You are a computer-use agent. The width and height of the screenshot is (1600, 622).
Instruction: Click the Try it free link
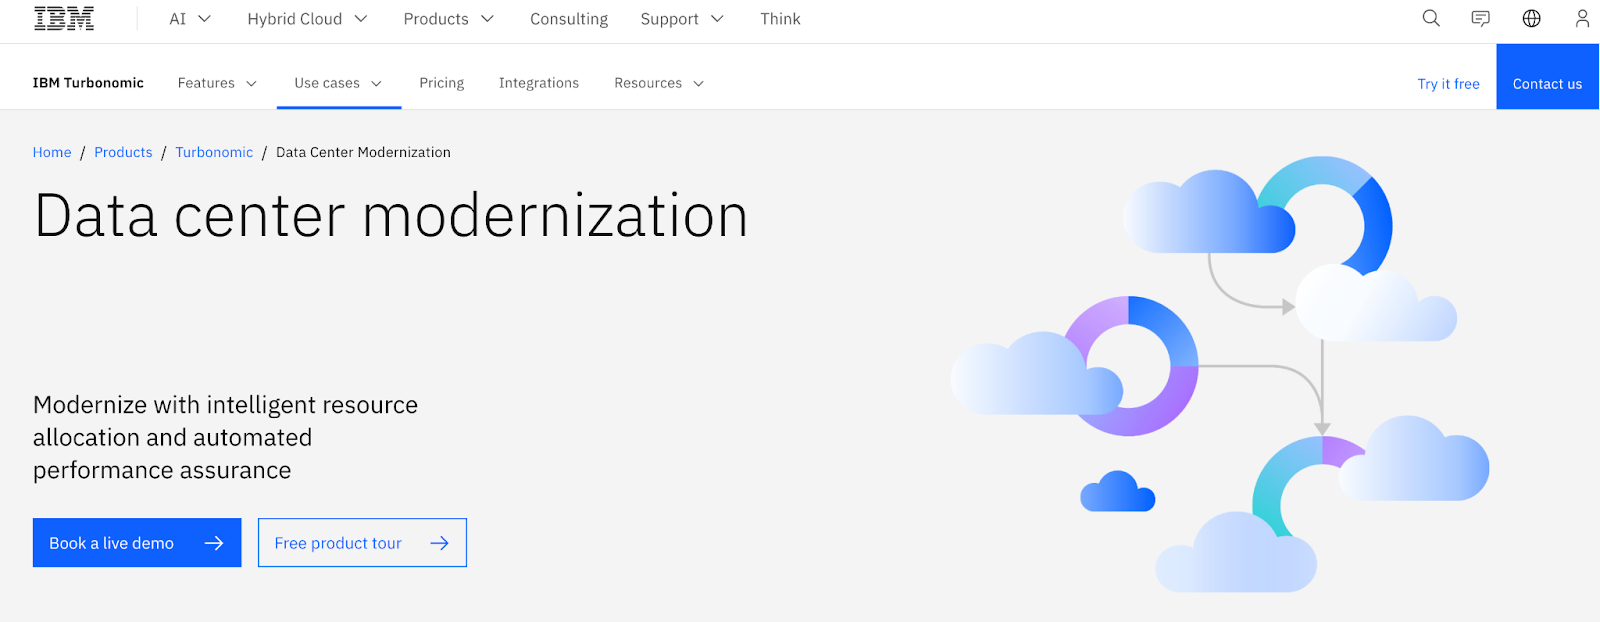click(1448, 84)
